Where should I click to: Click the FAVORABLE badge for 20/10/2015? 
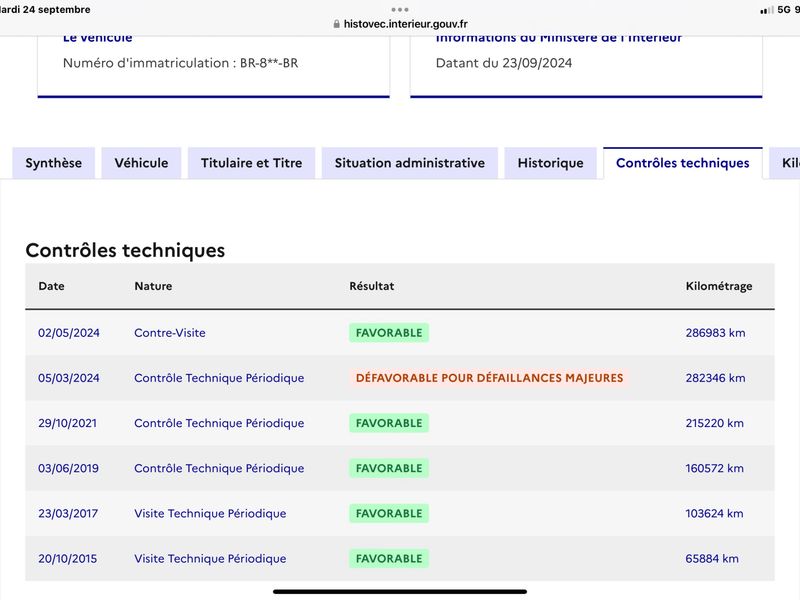(x=389, y=559)
